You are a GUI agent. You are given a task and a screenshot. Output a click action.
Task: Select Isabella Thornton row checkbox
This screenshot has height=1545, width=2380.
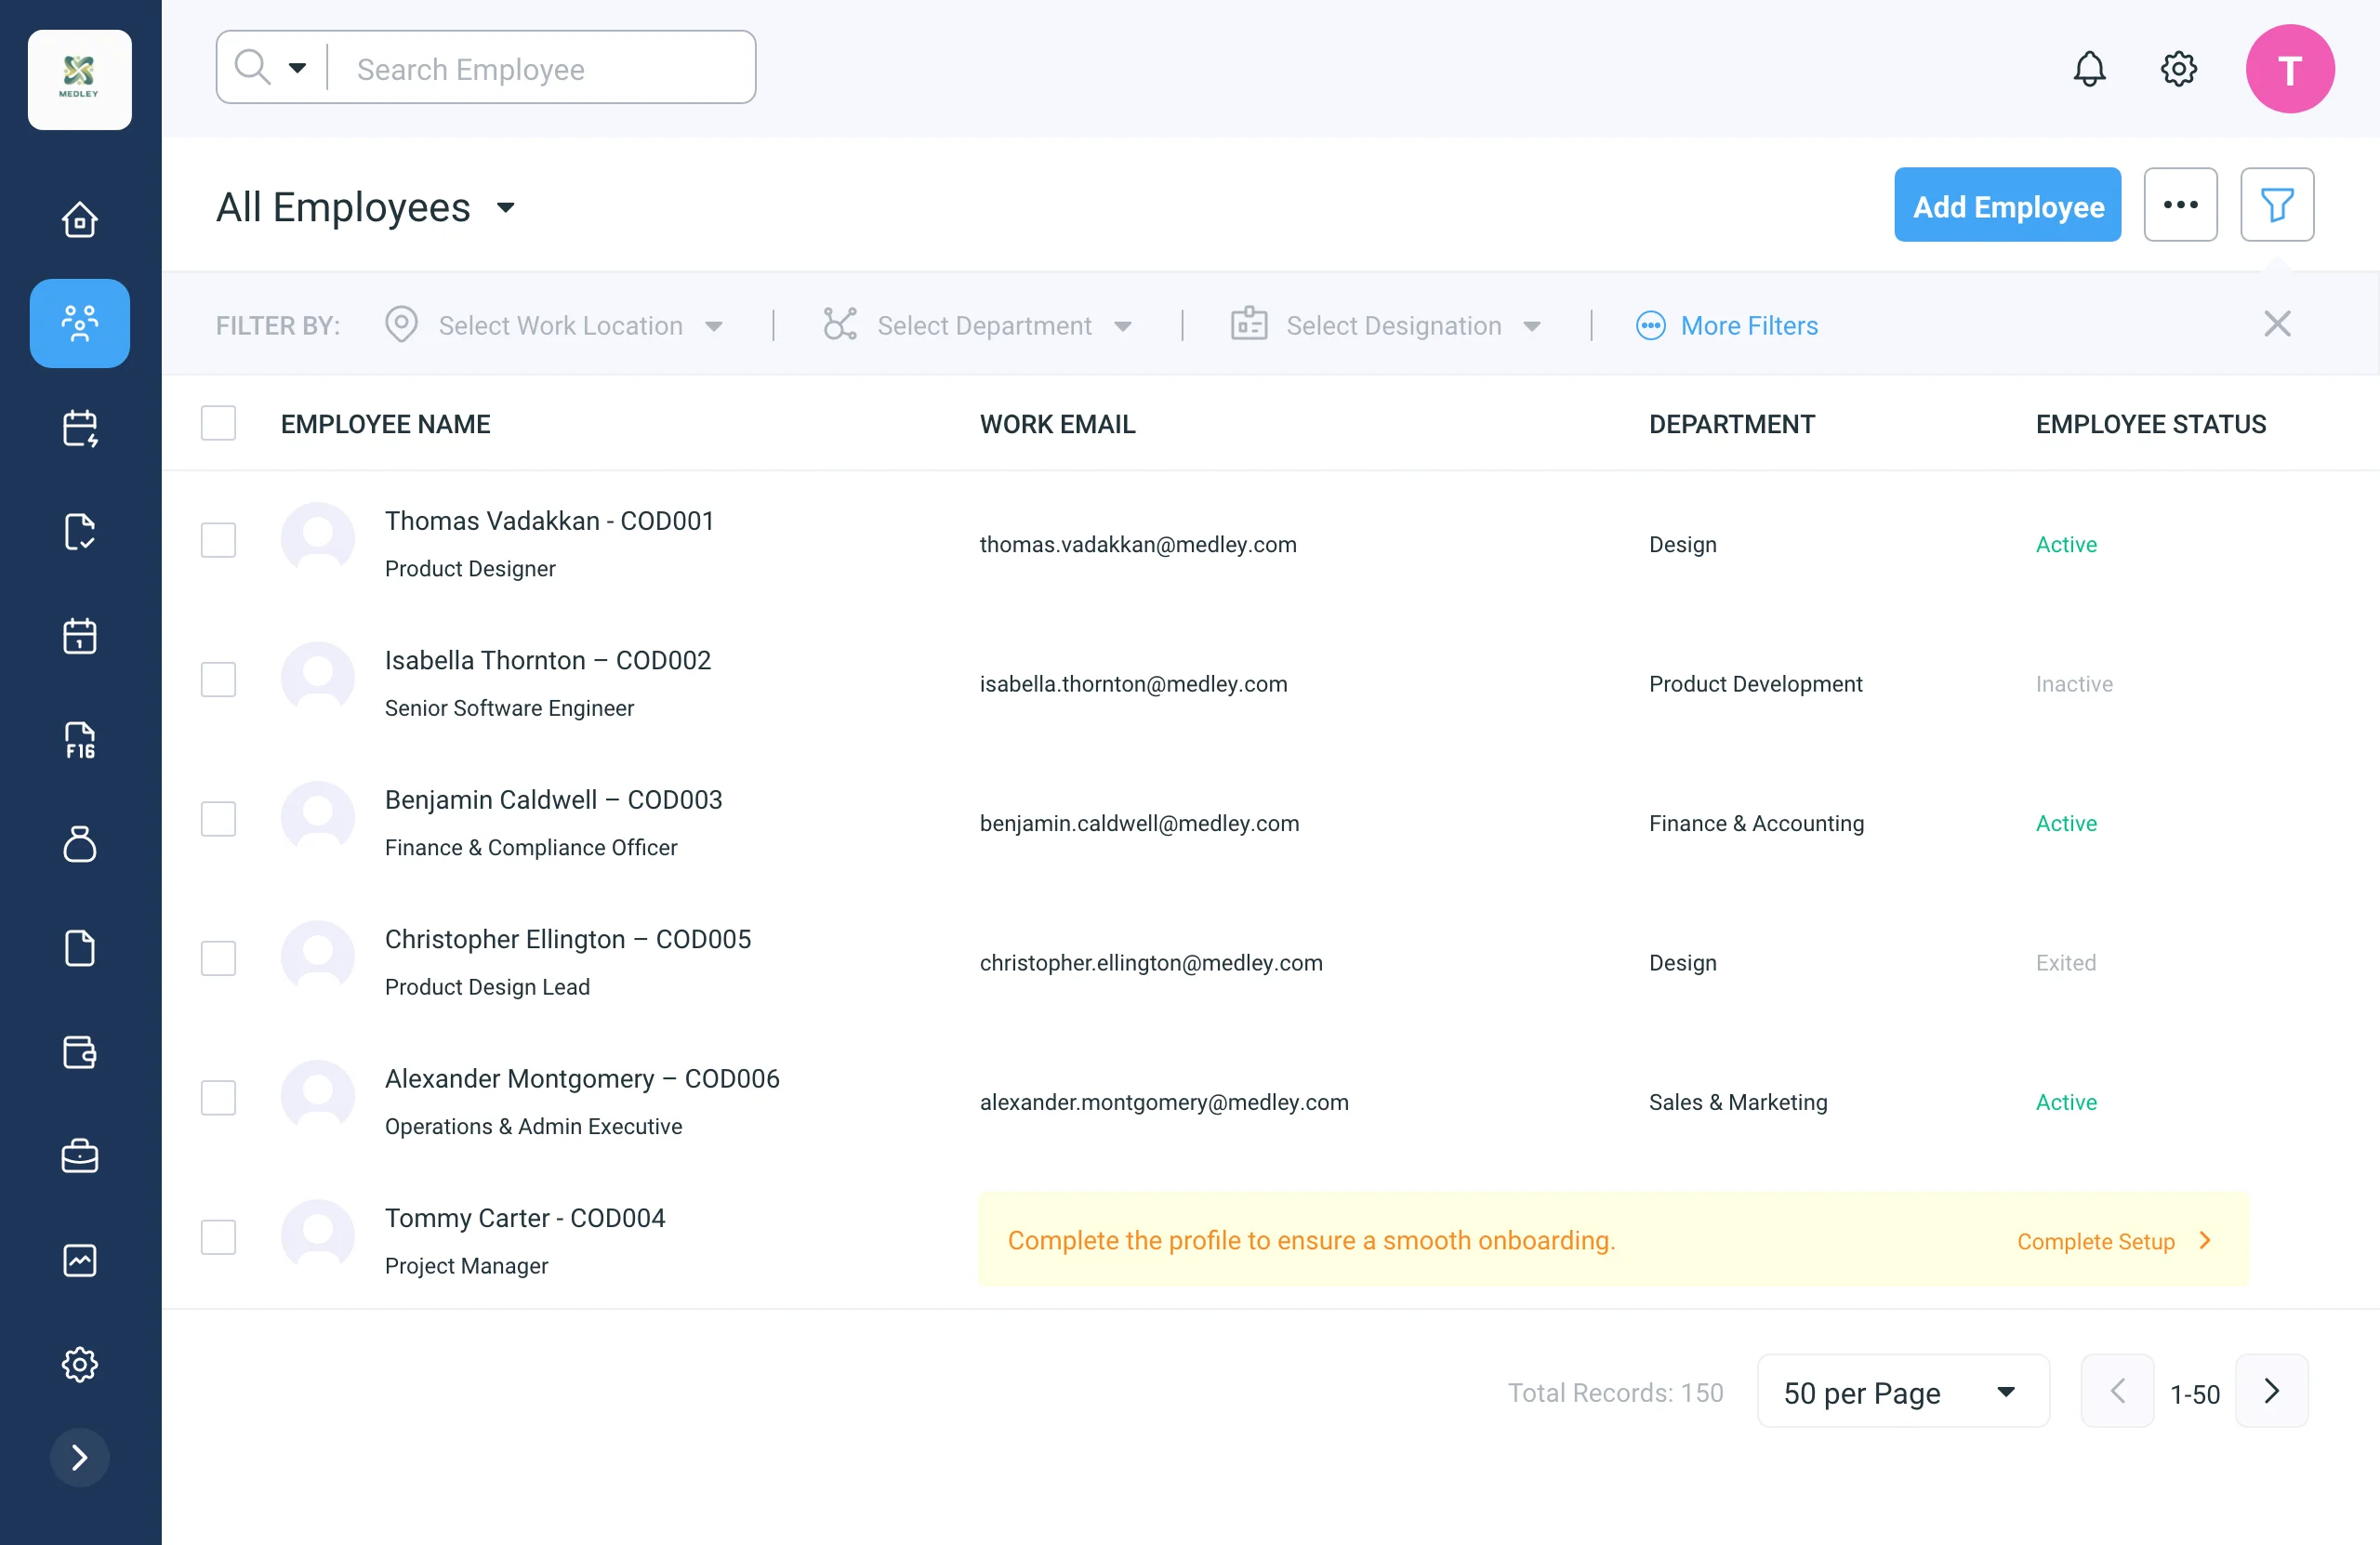218,680
